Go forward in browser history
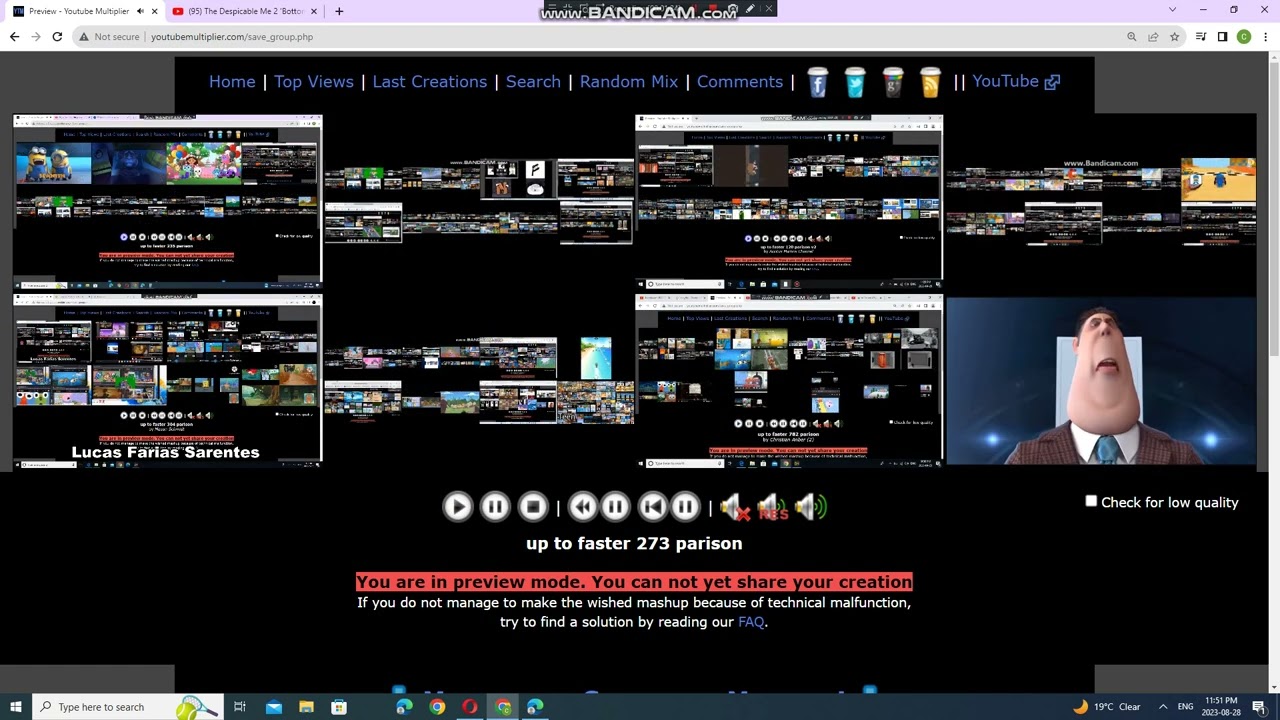Screen dimensions: 1280x720 (36, 37)
